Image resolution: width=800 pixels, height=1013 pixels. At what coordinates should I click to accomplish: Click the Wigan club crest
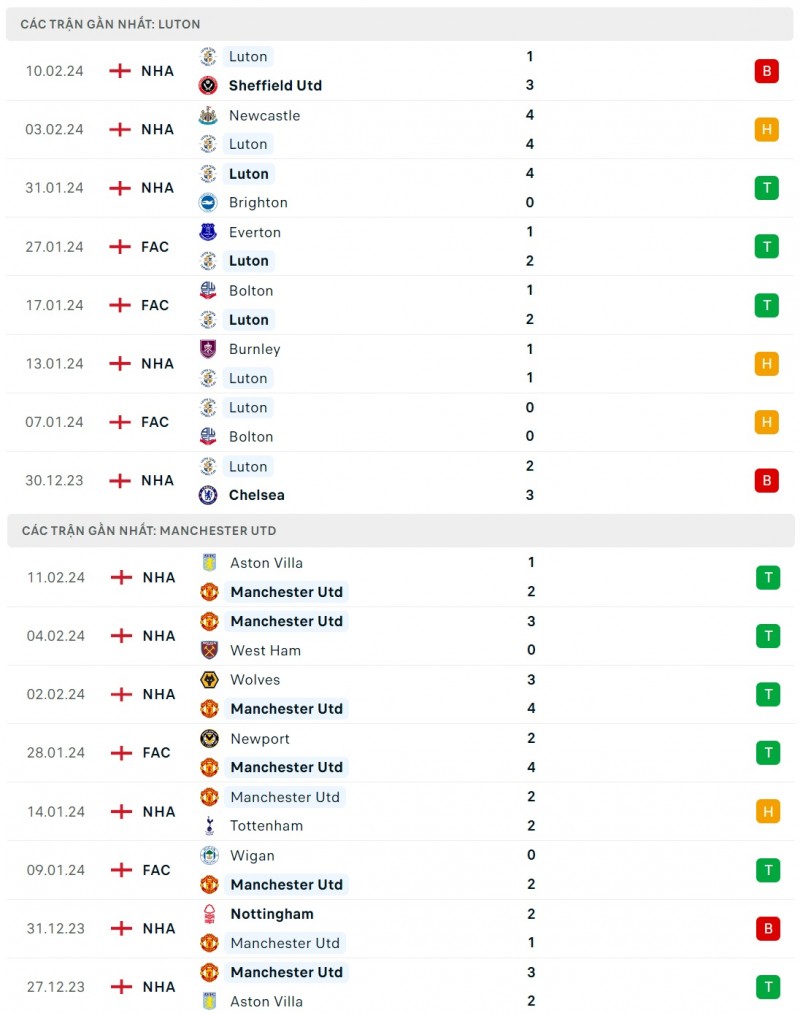(209, 855)
